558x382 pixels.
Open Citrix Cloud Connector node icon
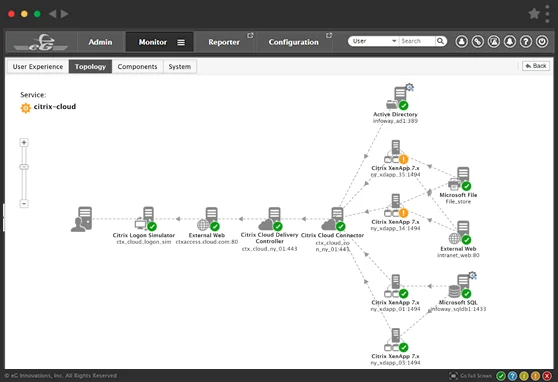tap(333, 219)
